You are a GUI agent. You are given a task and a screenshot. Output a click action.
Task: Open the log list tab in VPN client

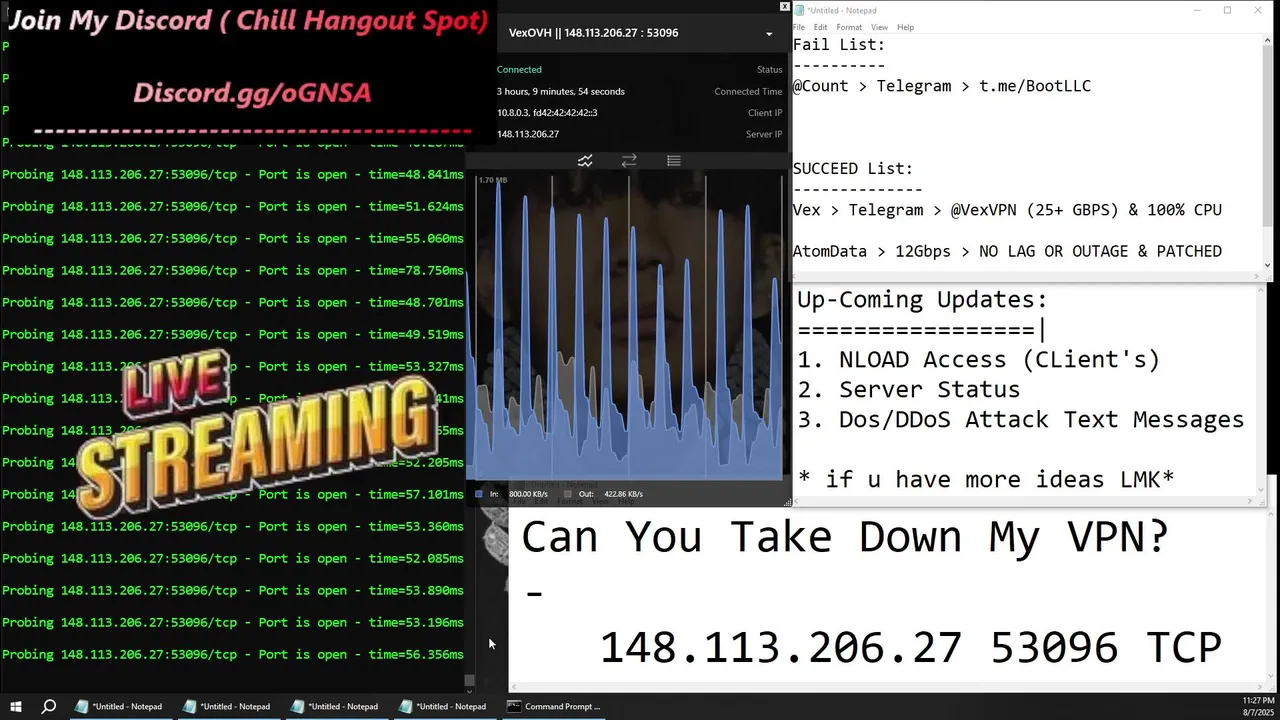click(674, 161)
